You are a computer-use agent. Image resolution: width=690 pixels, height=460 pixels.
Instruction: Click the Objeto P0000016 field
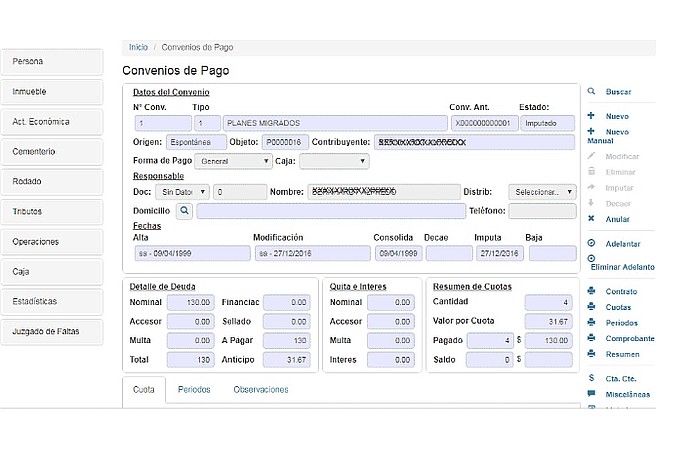284,142
